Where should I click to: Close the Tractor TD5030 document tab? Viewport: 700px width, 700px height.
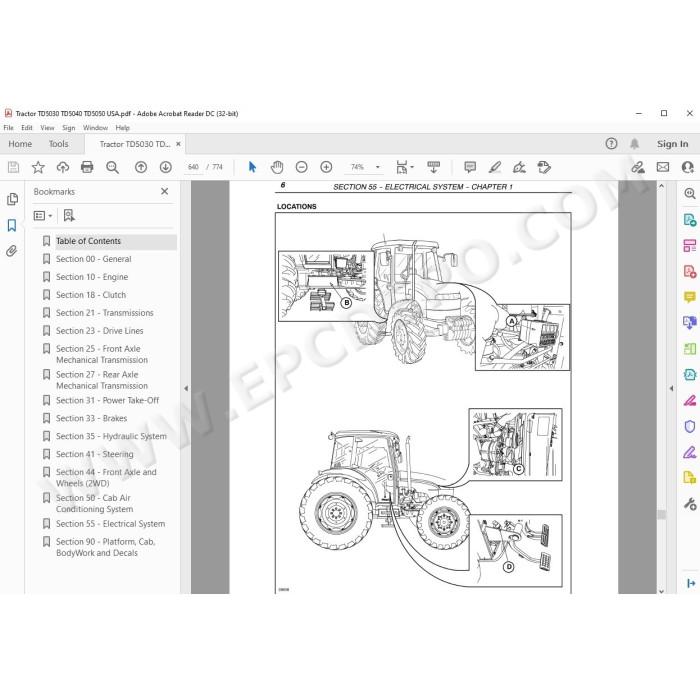(x=179, y=144)
